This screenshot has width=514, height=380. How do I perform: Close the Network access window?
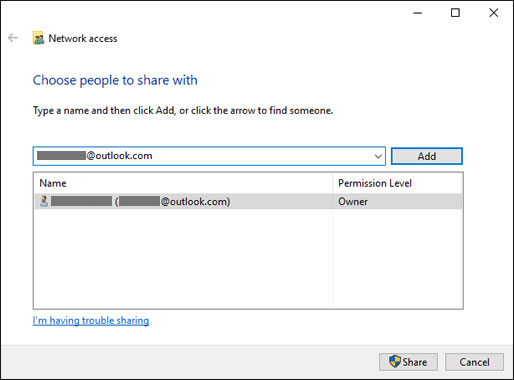point(494,13)
